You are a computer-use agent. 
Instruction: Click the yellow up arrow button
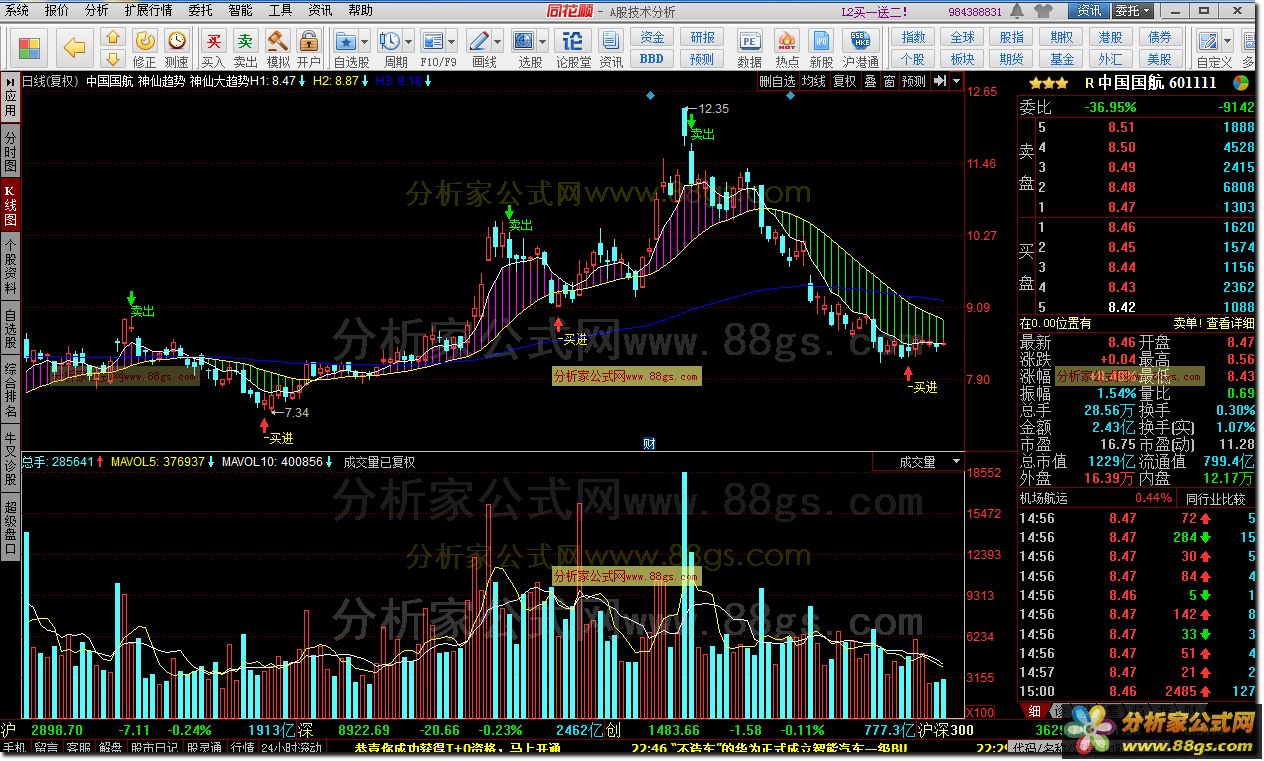113,36
